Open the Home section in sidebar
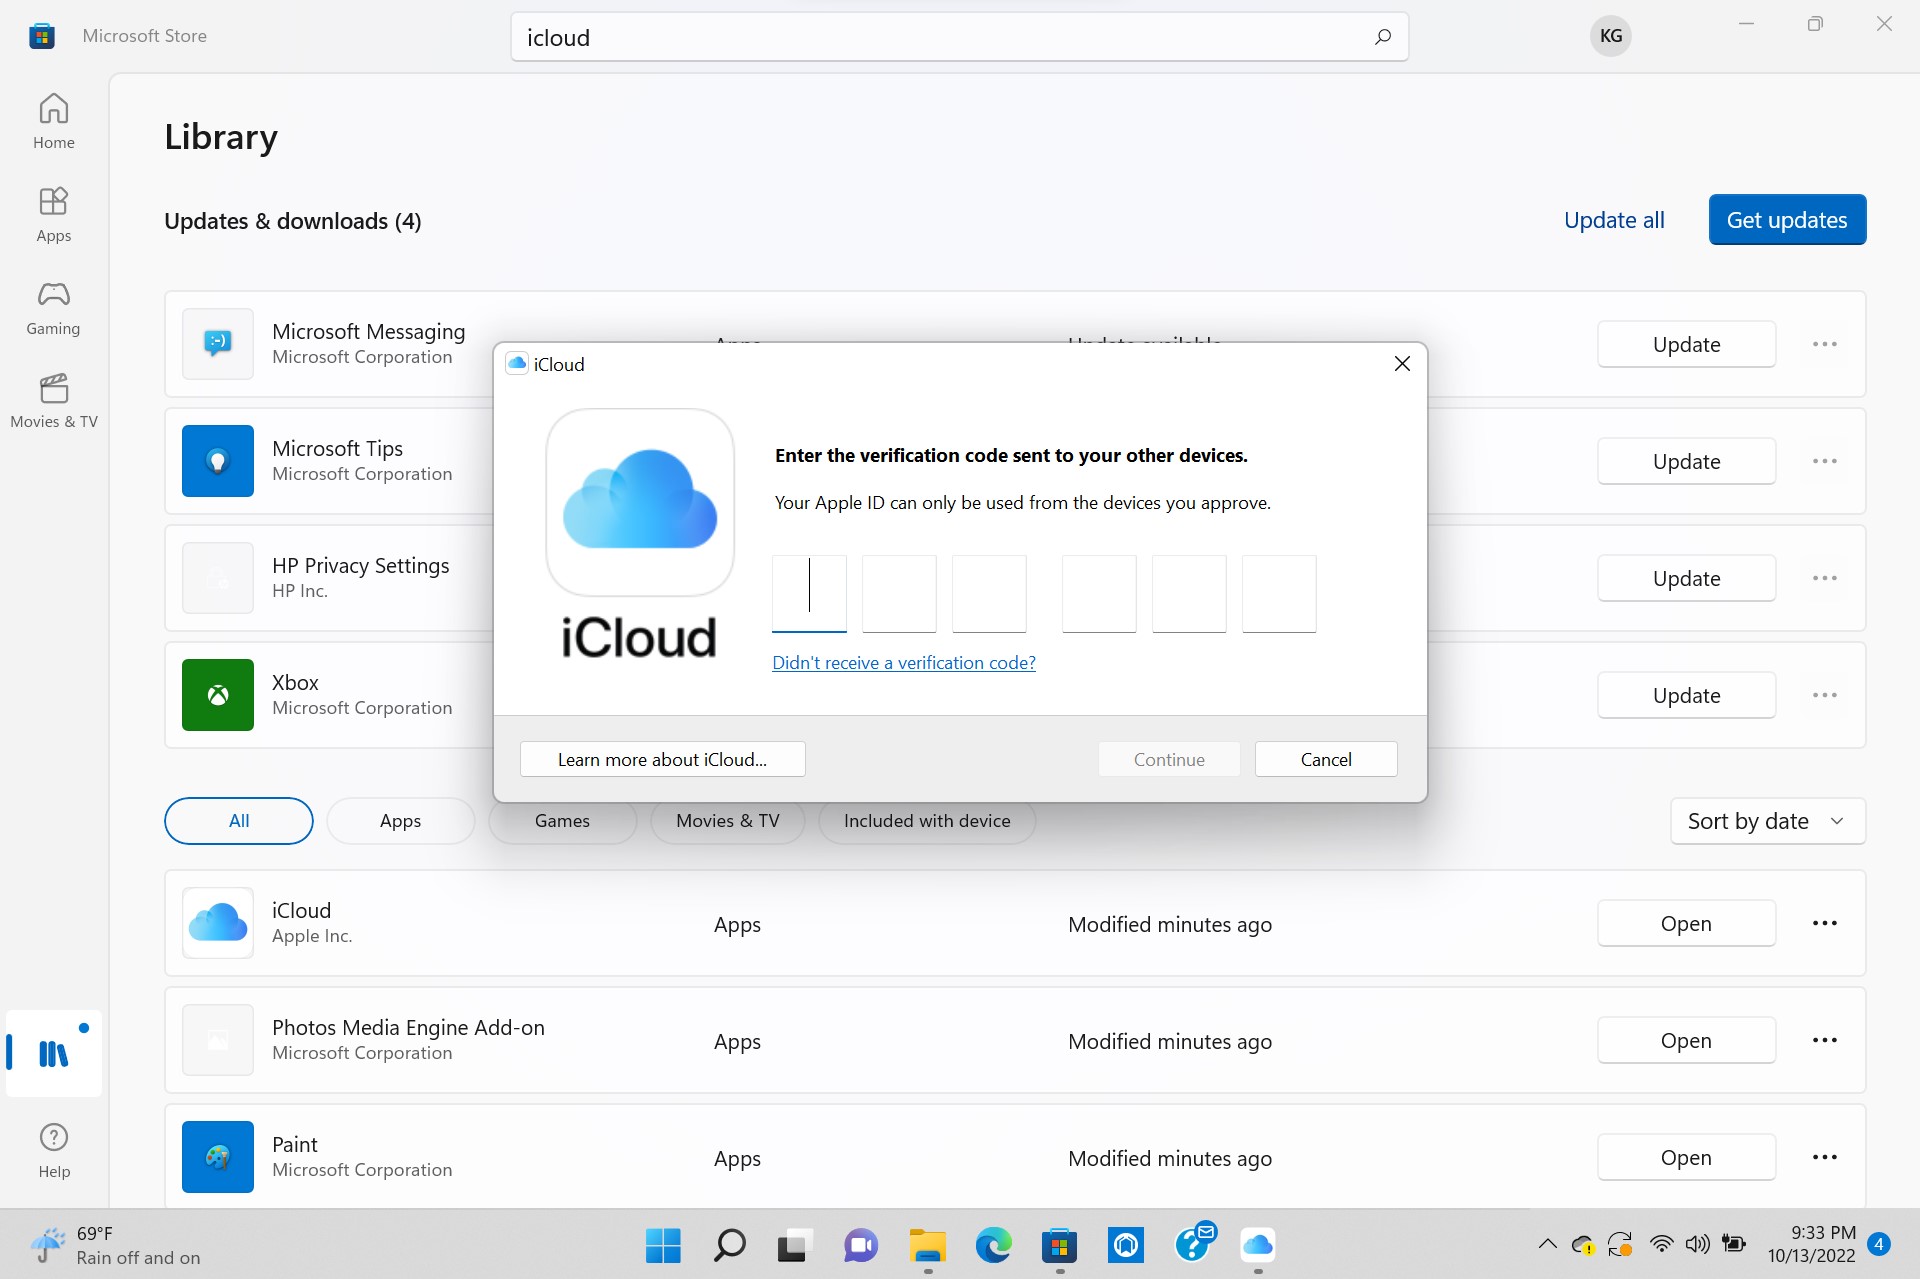Image resolution: width=1920 pixels, height=1279 pixels. pyautogui.click(x=54, y=121)
